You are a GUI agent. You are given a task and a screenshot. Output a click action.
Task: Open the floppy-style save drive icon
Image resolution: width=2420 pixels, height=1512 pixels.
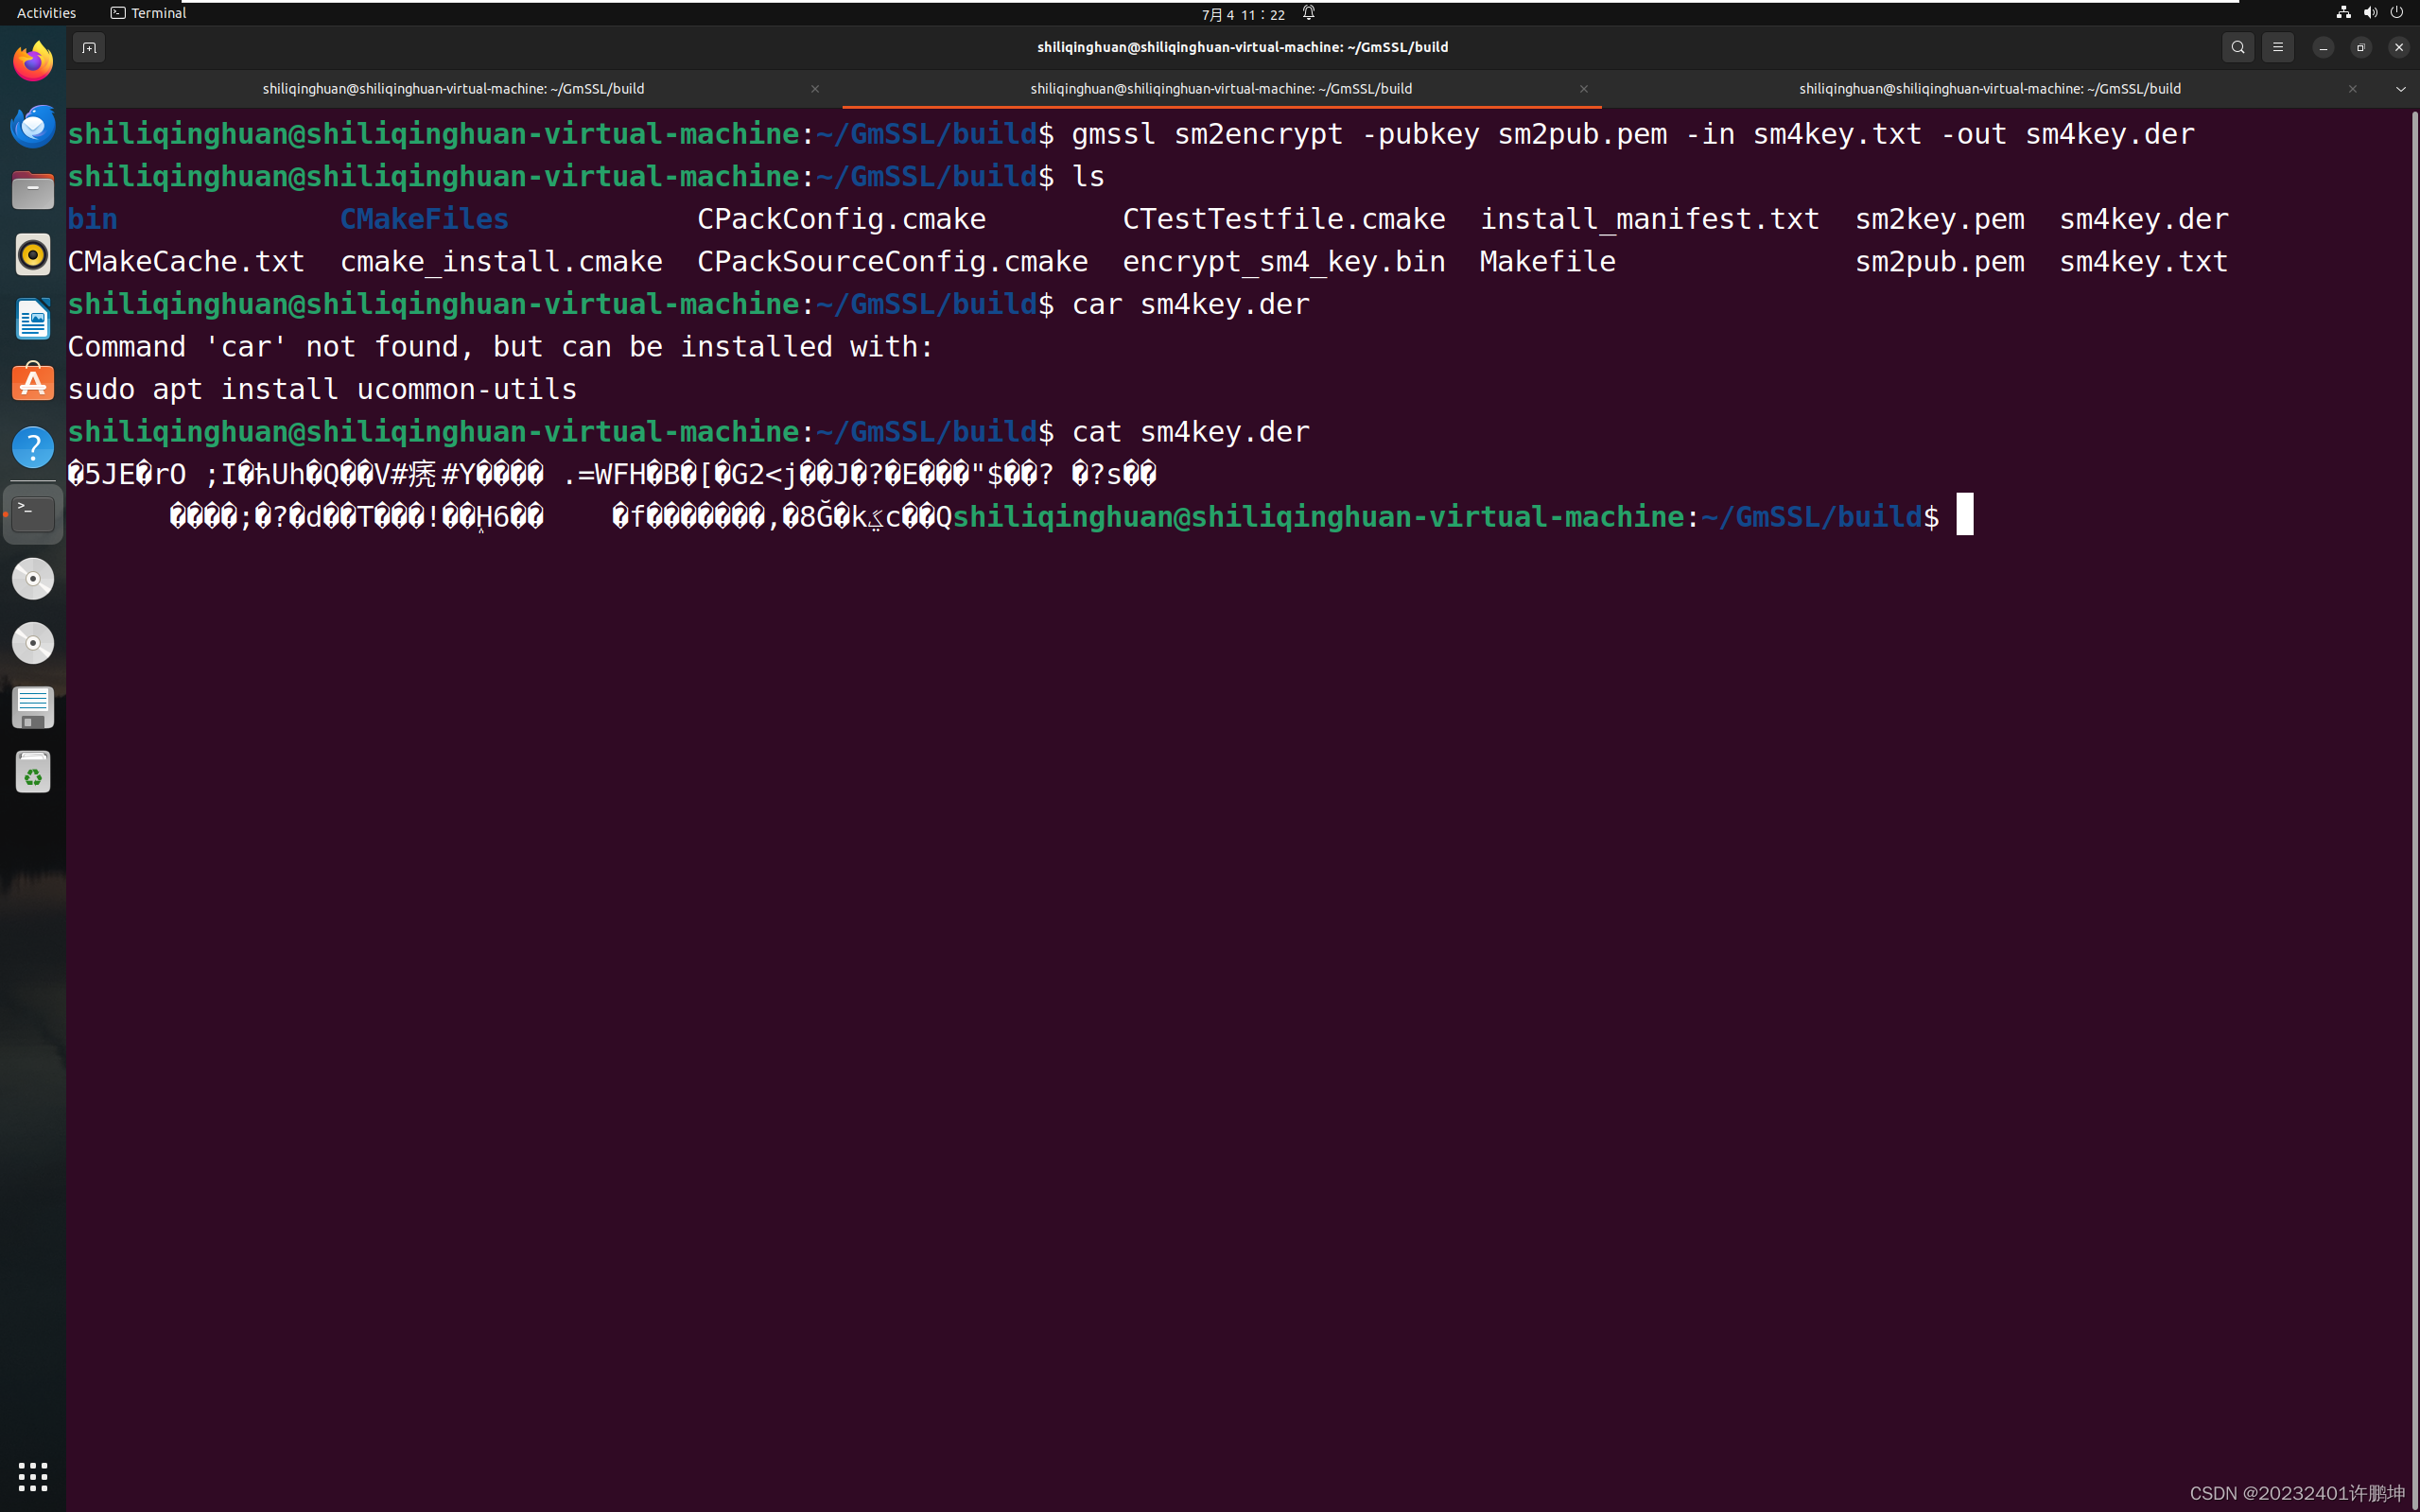[x=33, y=708]
